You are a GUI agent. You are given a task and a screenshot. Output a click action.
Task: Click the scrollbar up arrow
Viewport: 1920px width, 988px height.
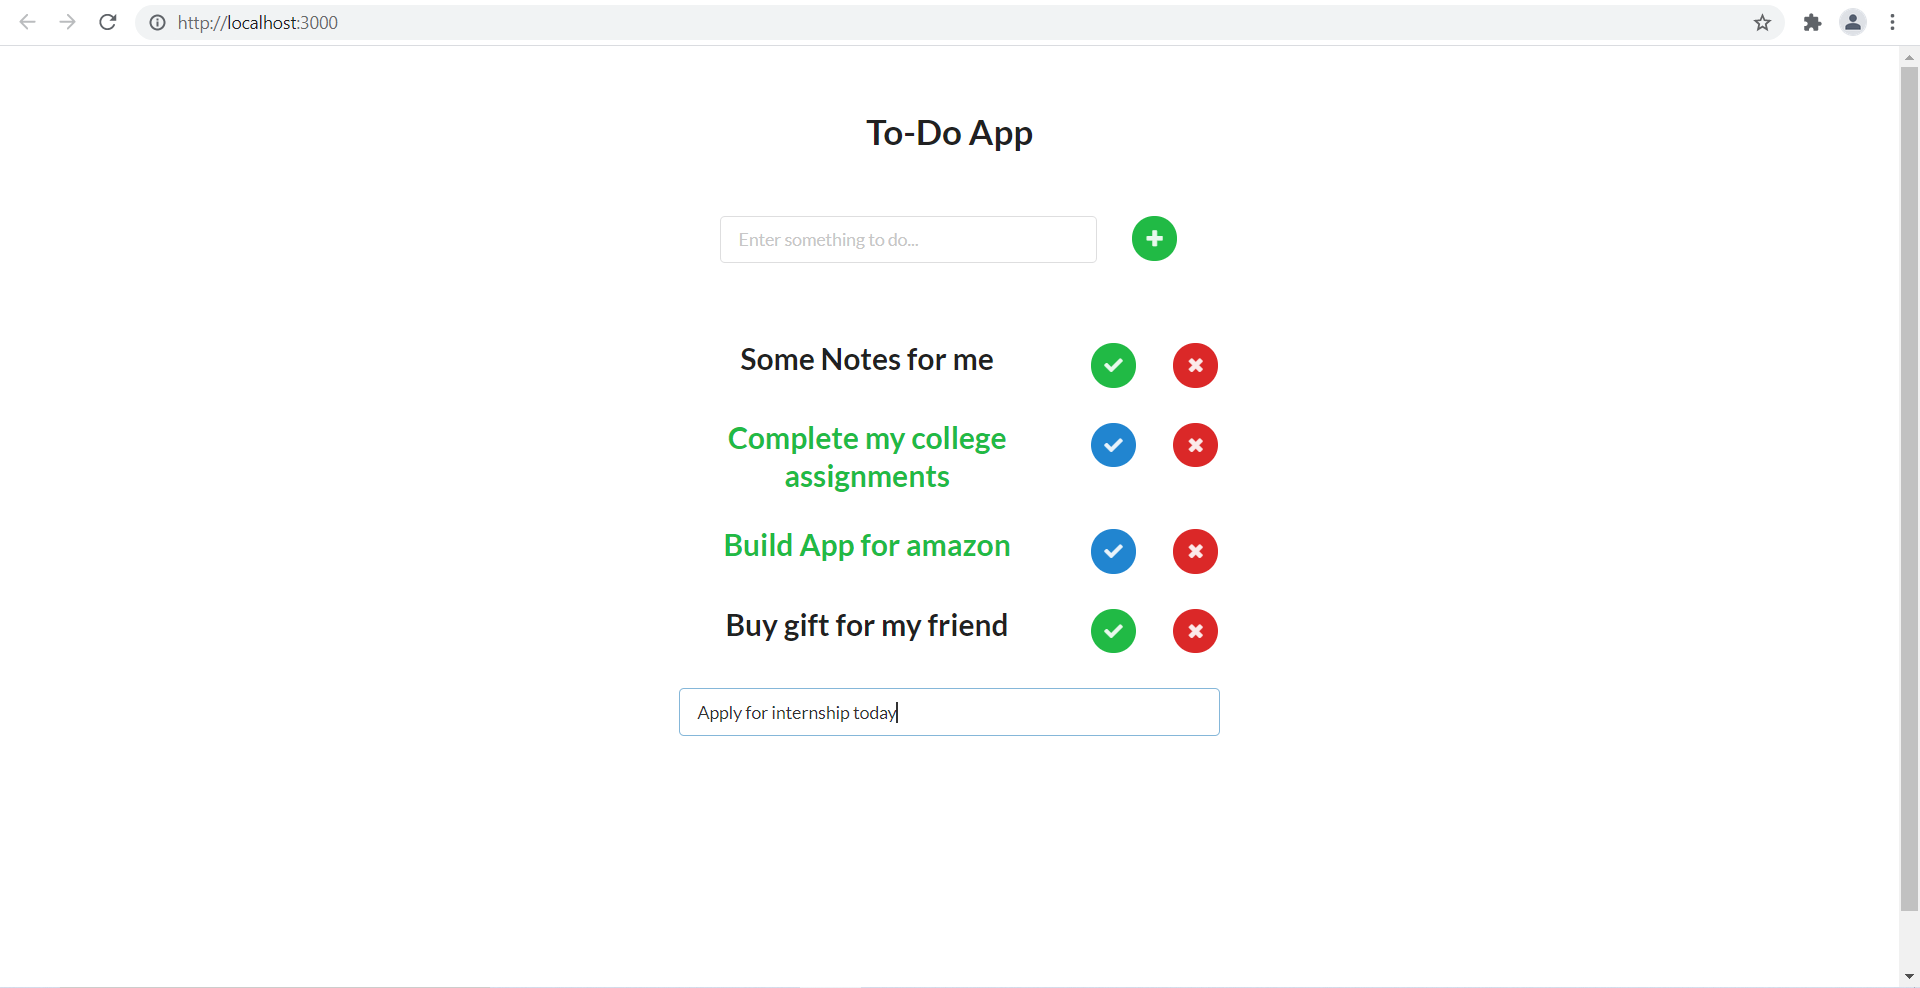1909,57
